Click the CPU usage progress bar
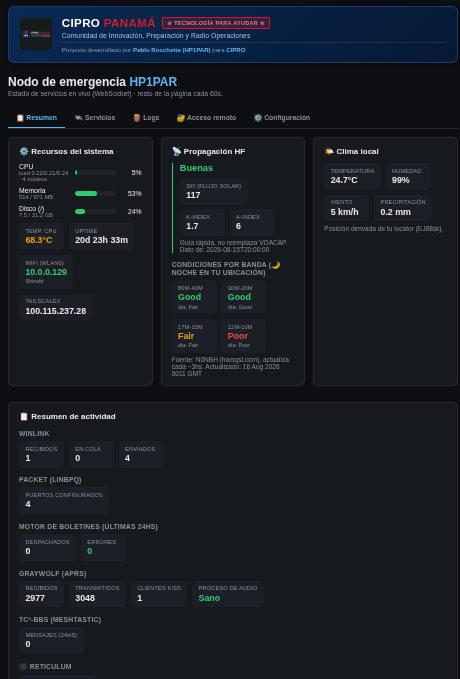Screen dimensions: 460x679 pyautogui.click(x=95, y=173)
